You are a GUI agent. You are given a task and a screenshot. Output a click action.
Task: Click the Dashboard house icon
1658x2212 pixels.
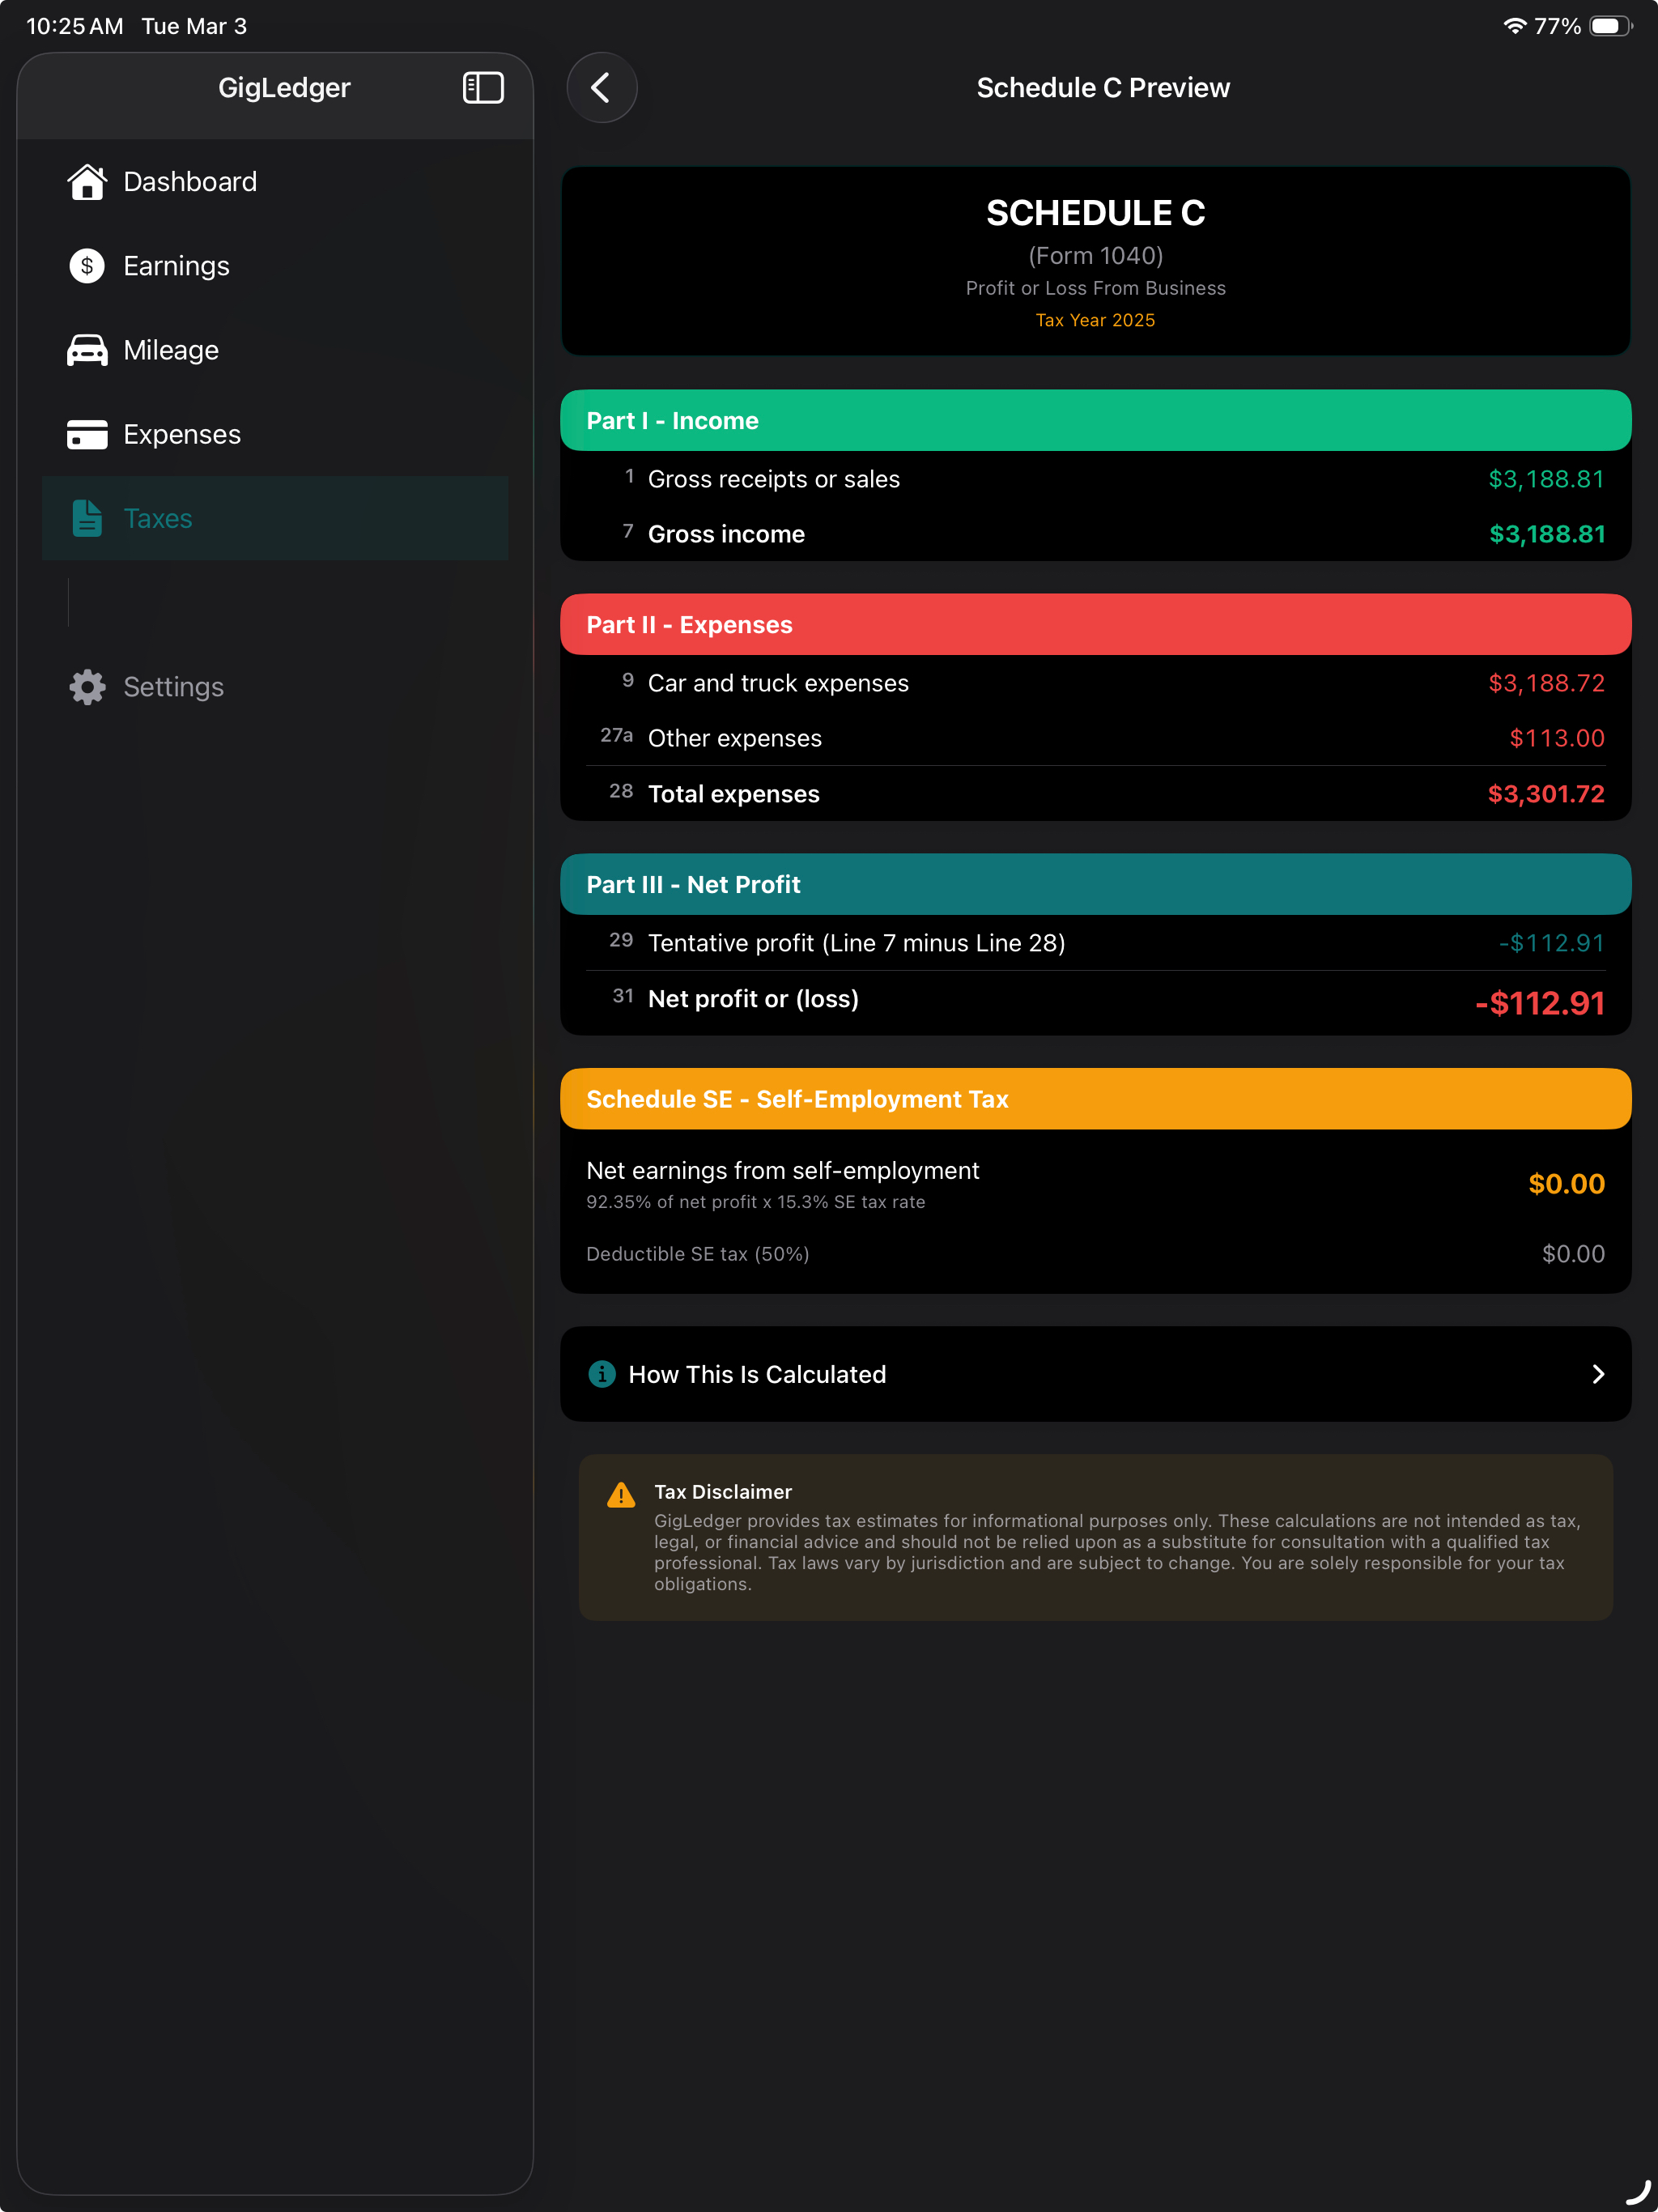point(87,182)
